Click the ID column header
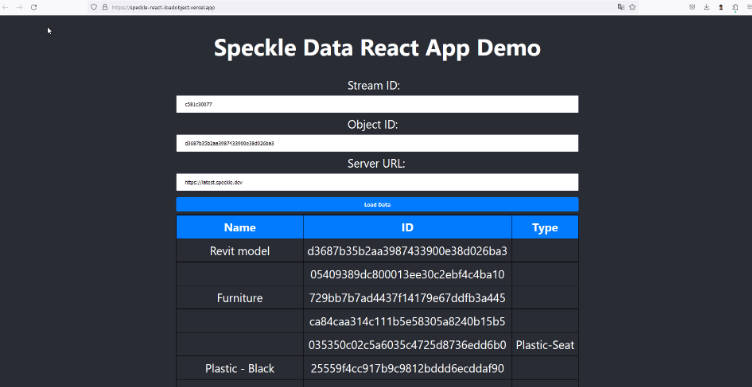The width and height of the screenshot is (752, 387). (407, 227)
